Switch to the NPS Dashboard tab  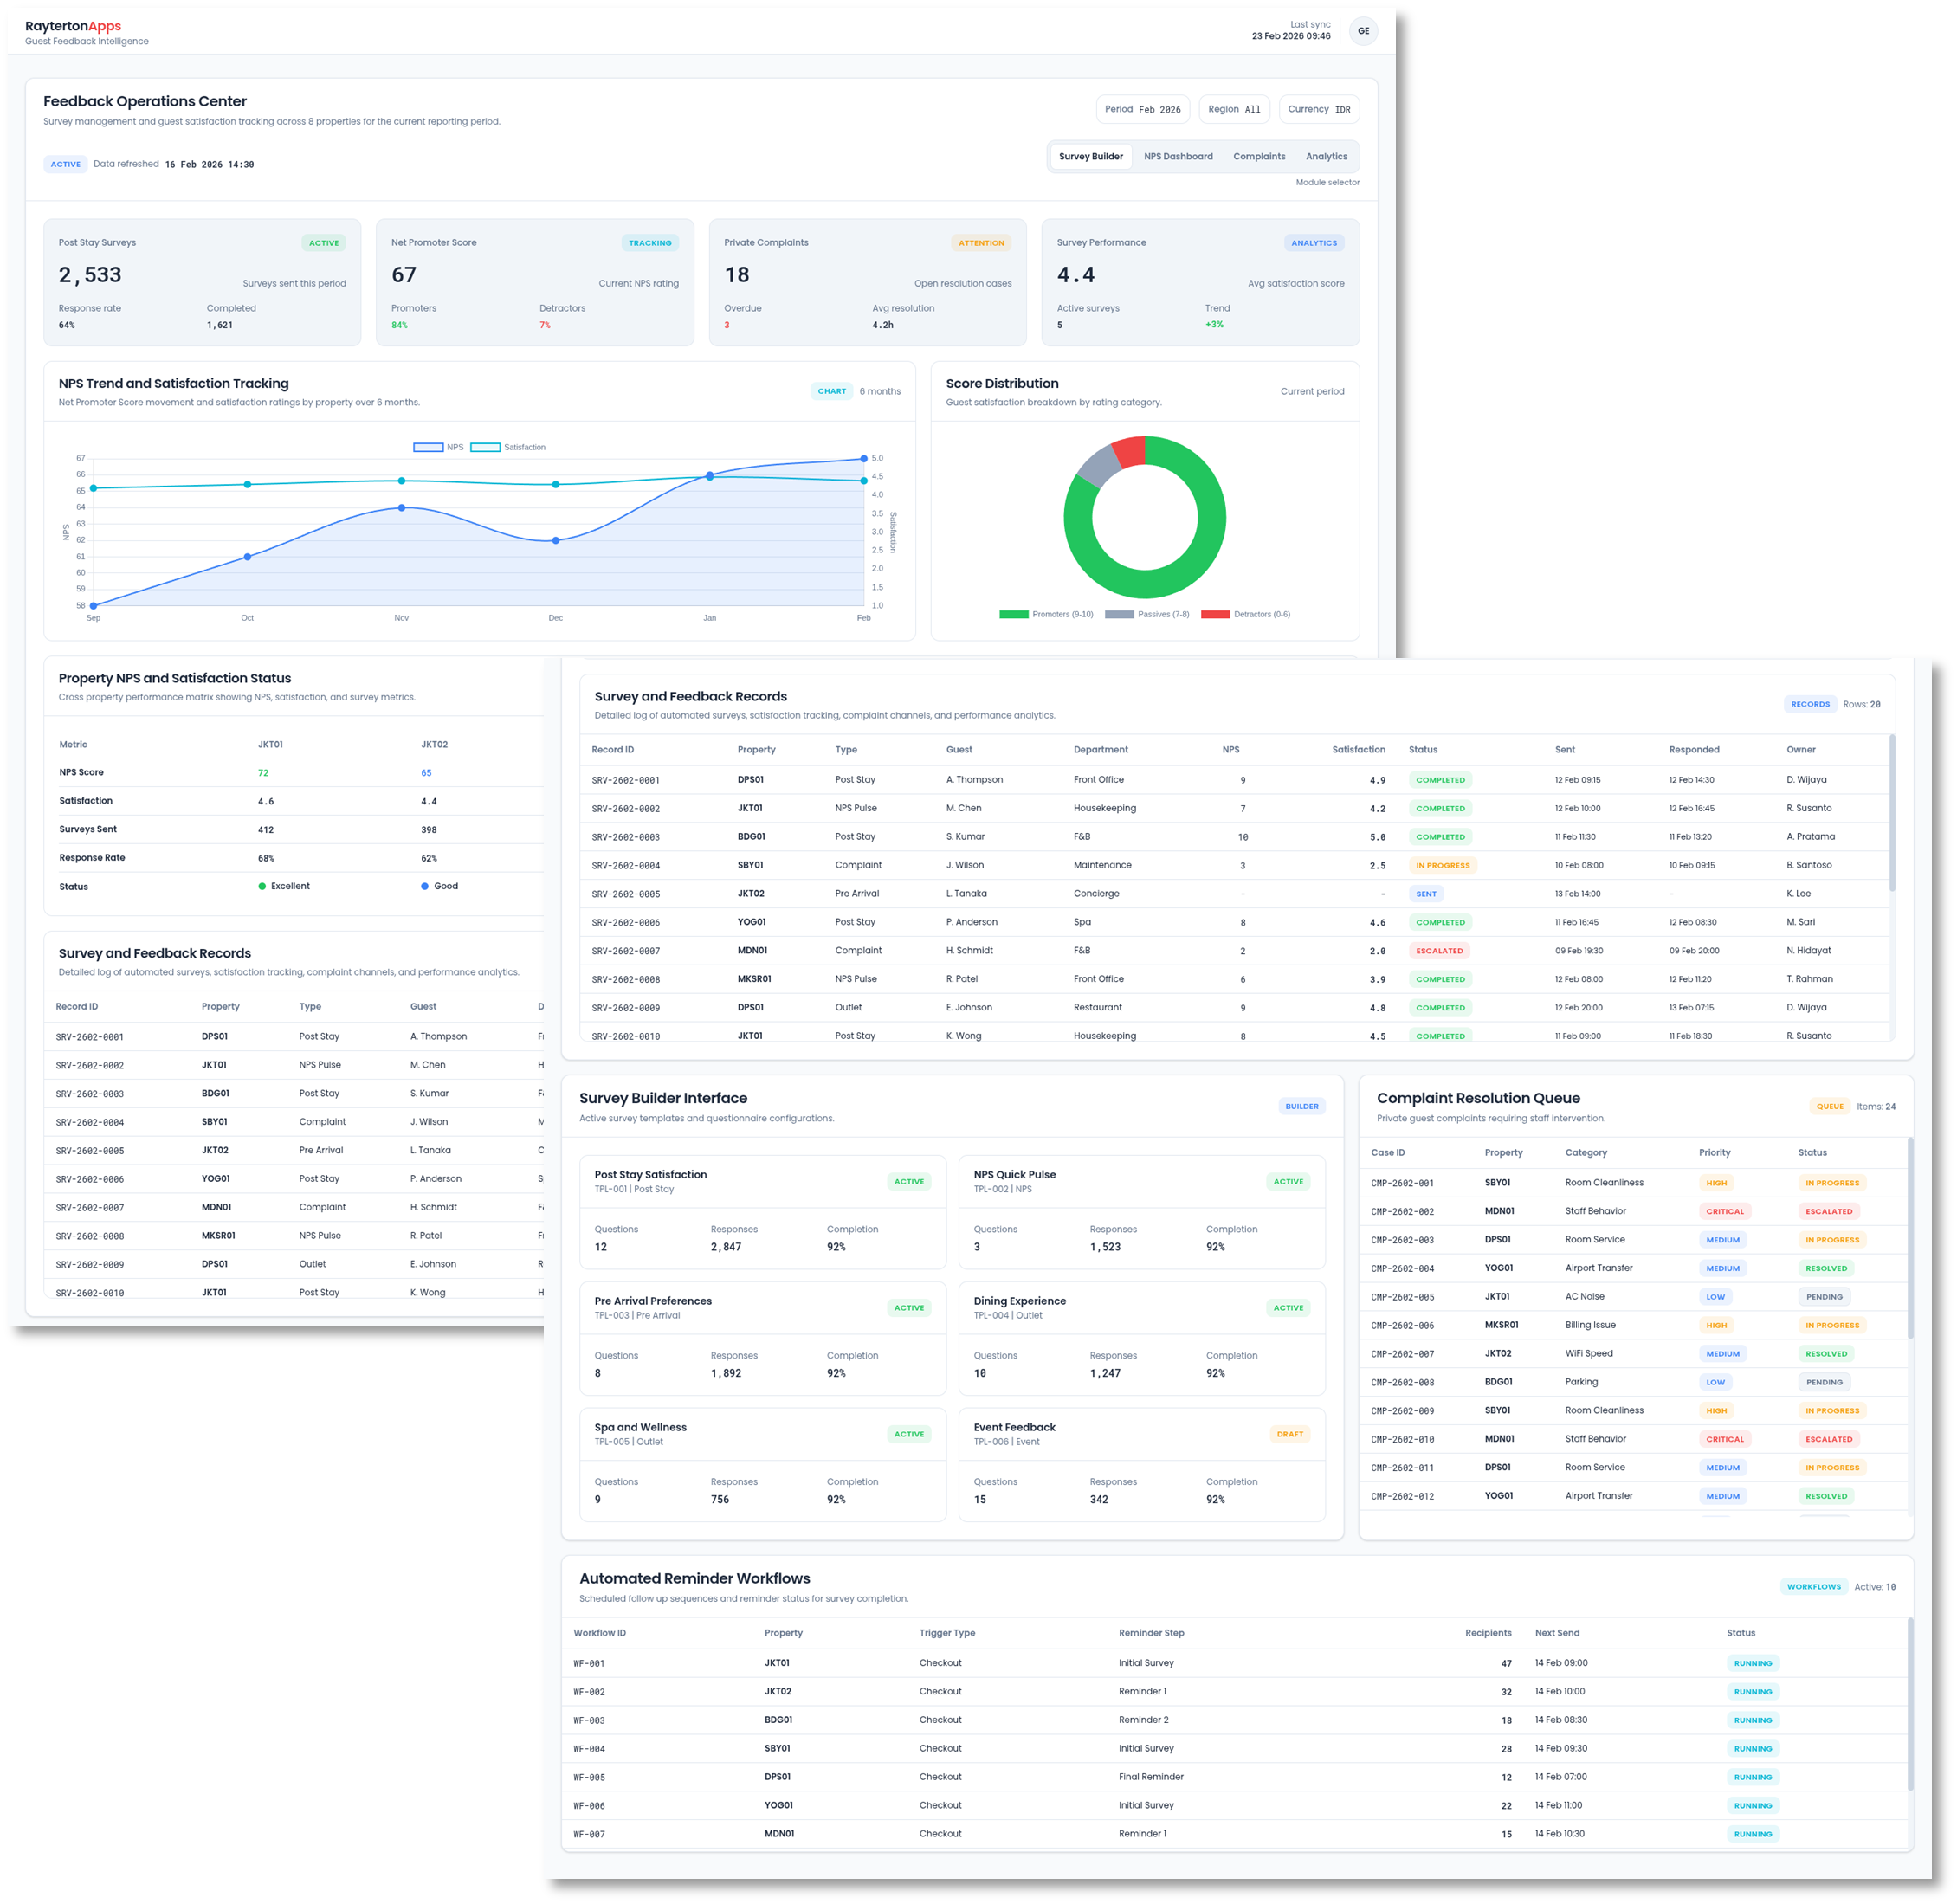[1178, 156]
